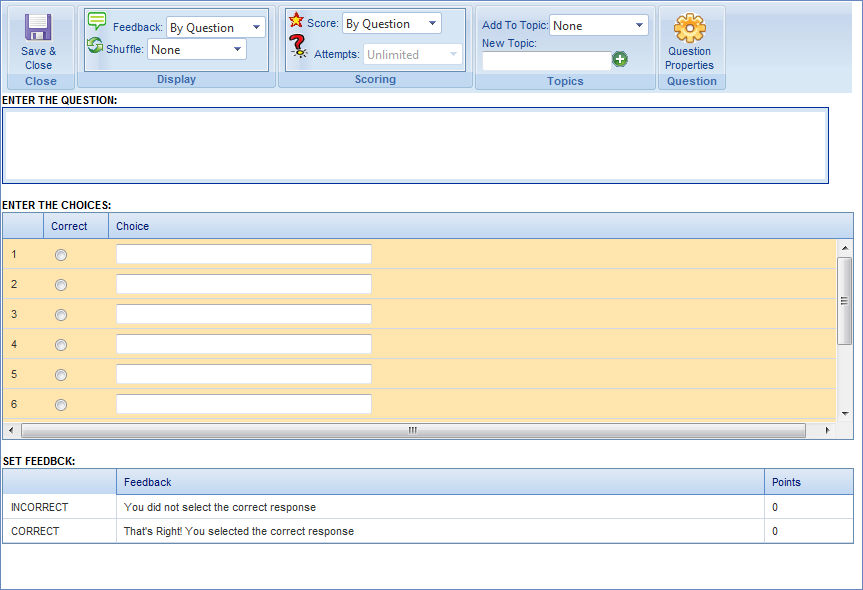Click the left scroll arrow below the choices
Viewport: 863px width, 590px height.
pos(10,430)
